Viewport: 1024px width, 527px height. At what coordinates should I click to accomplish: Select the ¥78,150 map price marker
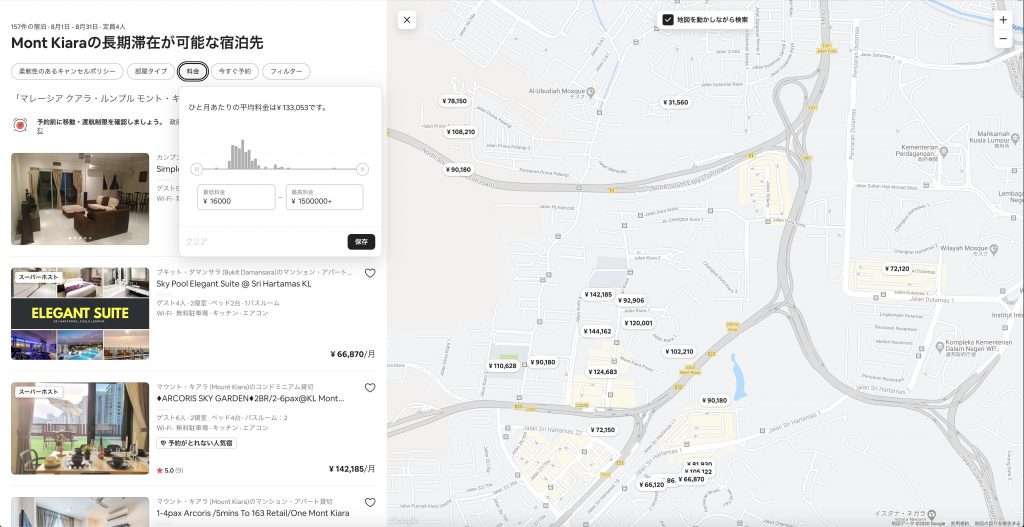(x=455, y=101)
